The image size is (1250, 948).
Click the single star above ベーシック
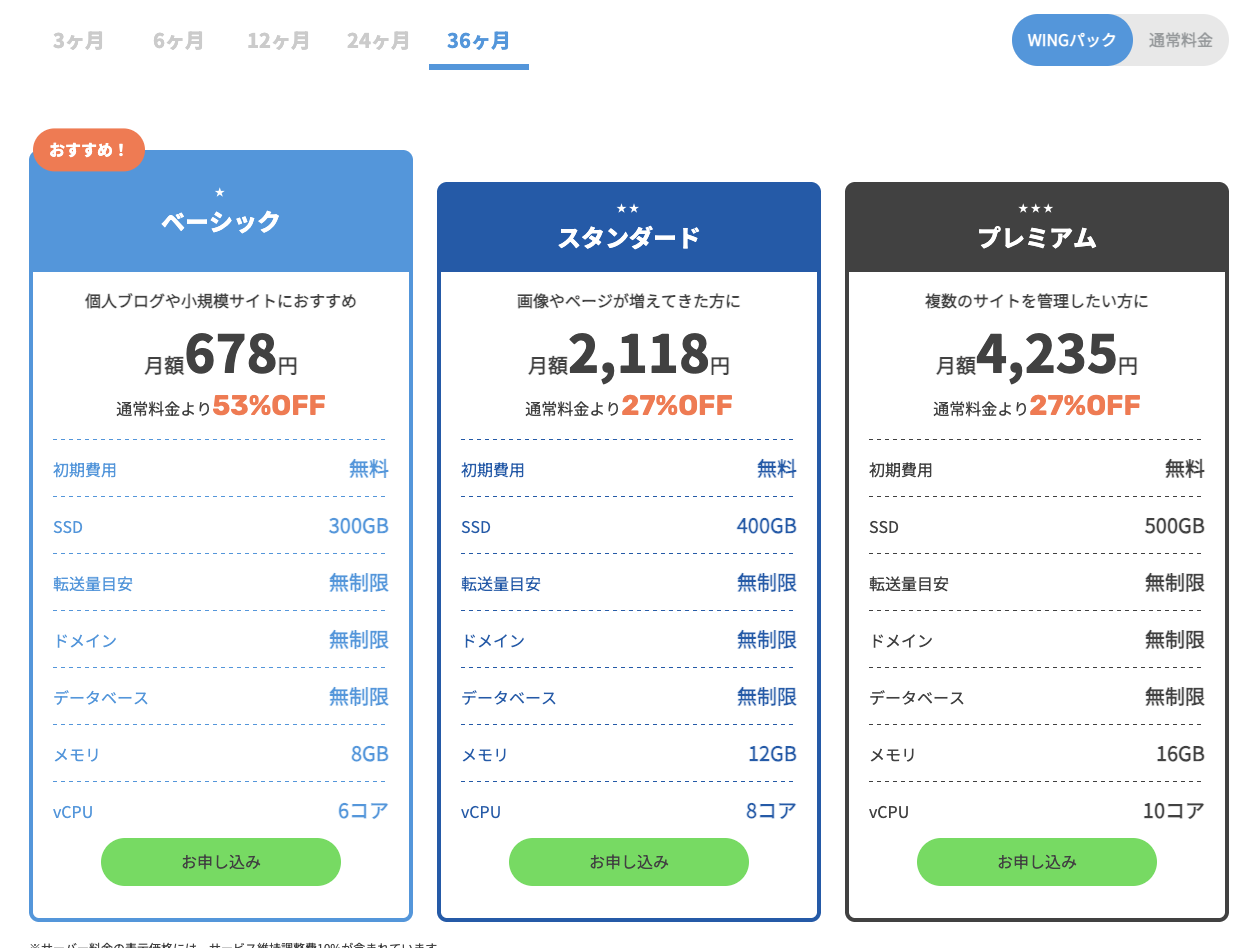[220, 192]
